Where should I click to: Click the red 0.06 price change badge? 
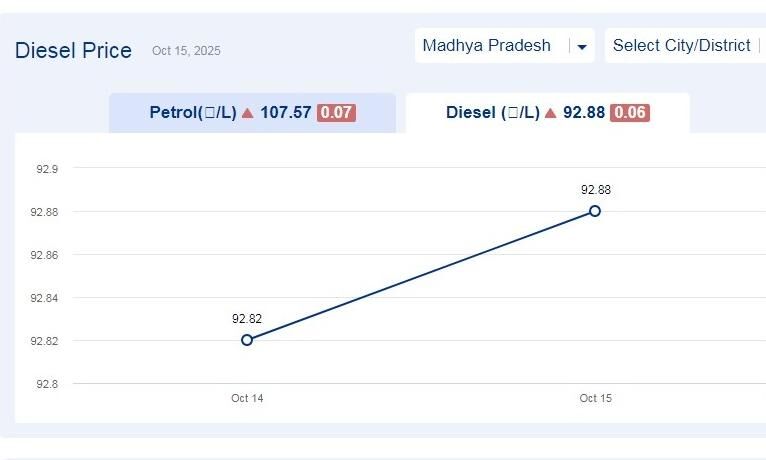coord(630,113)
